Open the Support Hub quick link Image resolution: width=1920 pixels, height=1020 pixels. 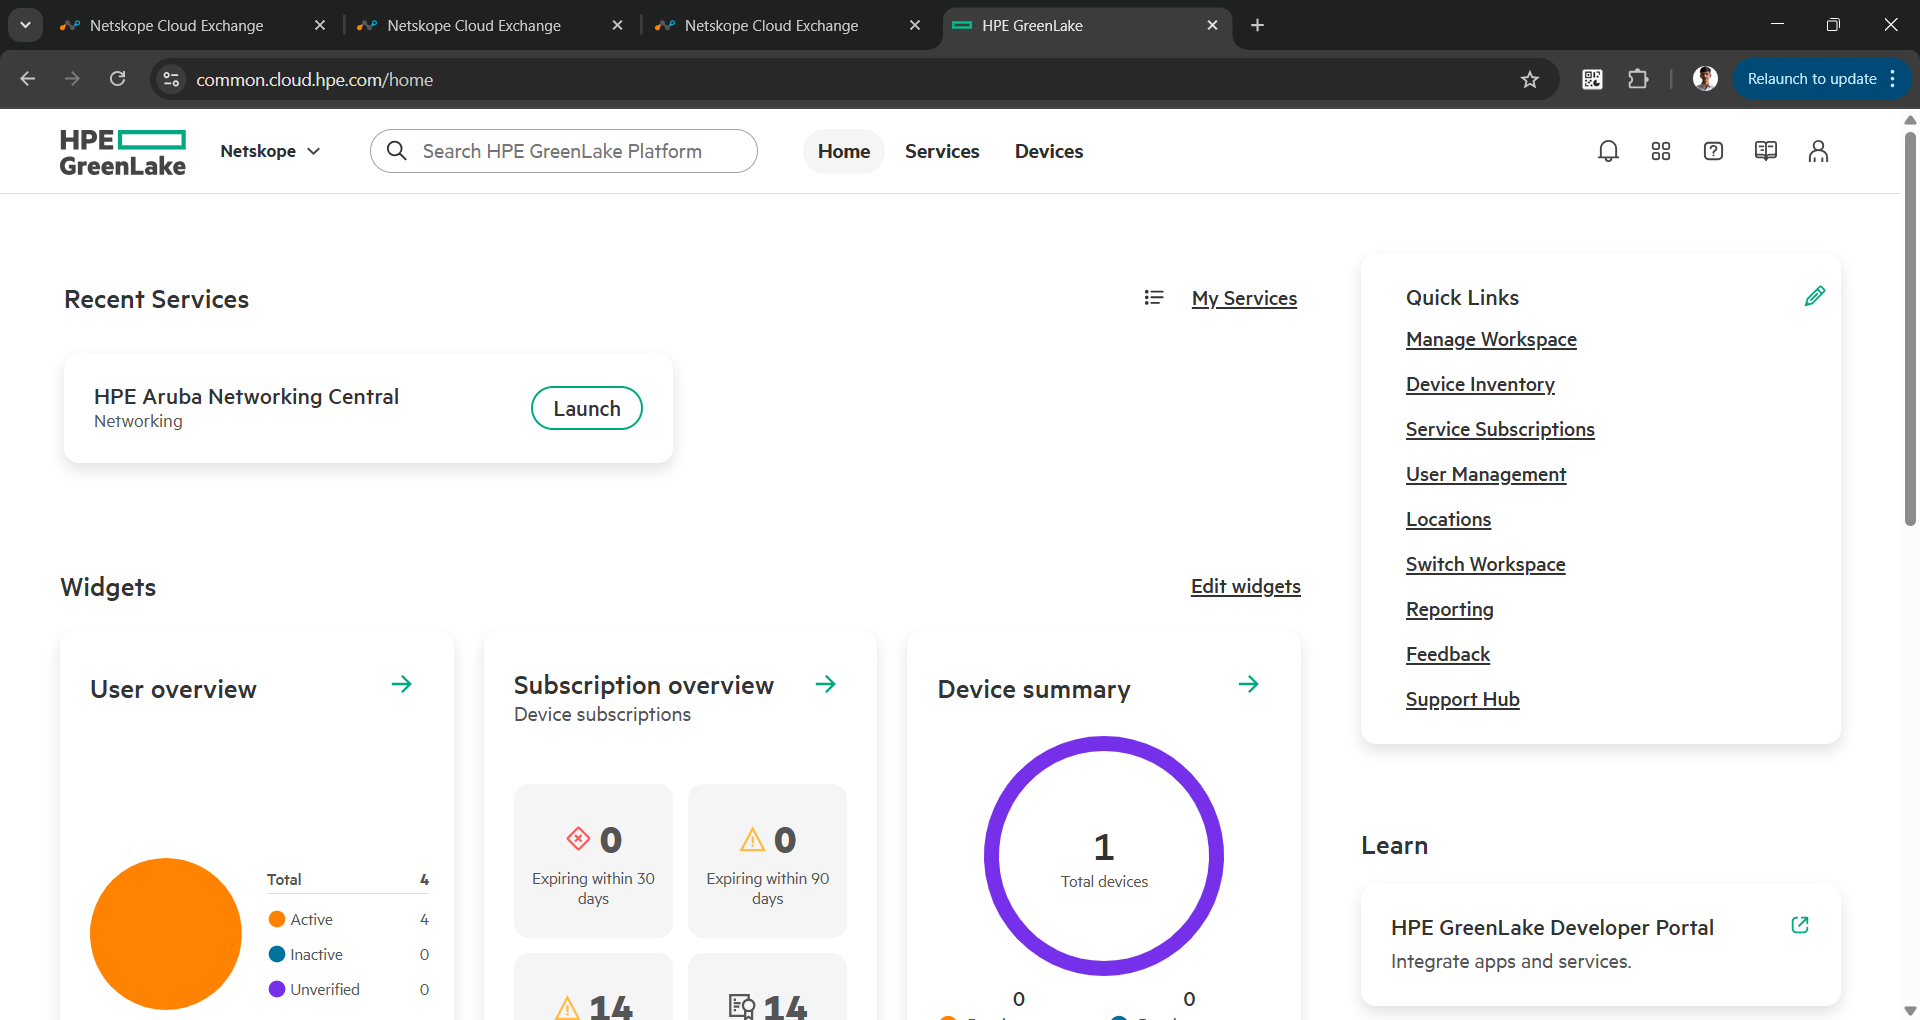click(x=1462, y=699)
